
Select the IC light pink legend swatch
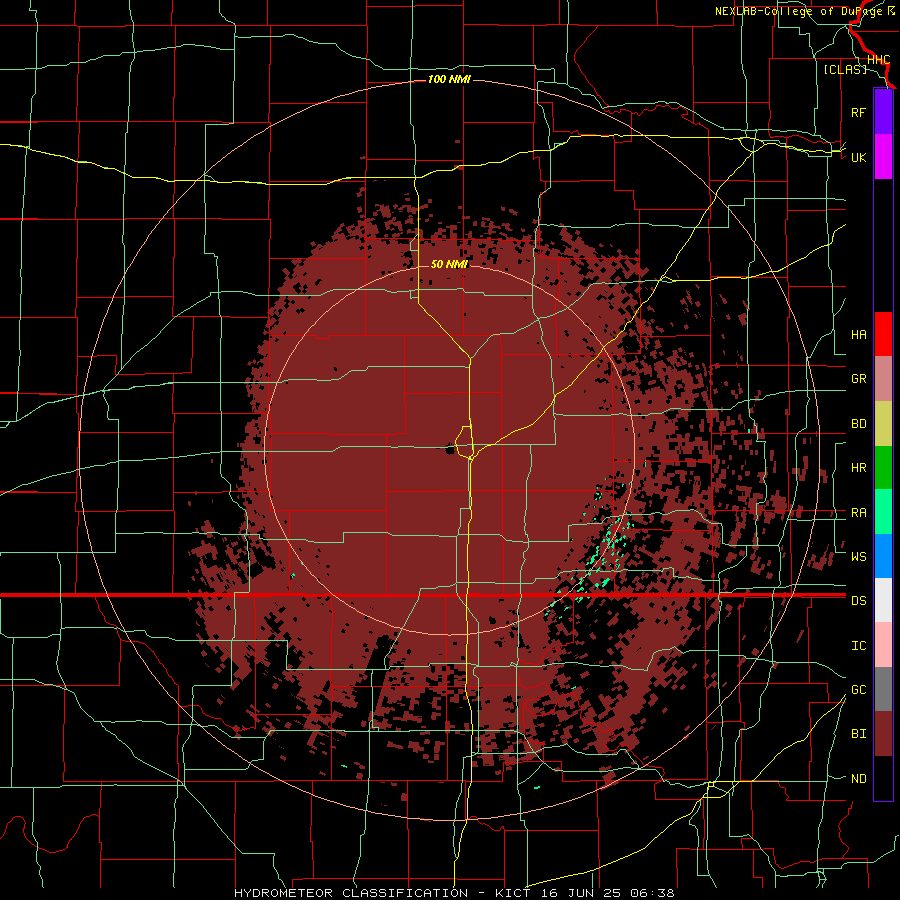tap(883, 645)
